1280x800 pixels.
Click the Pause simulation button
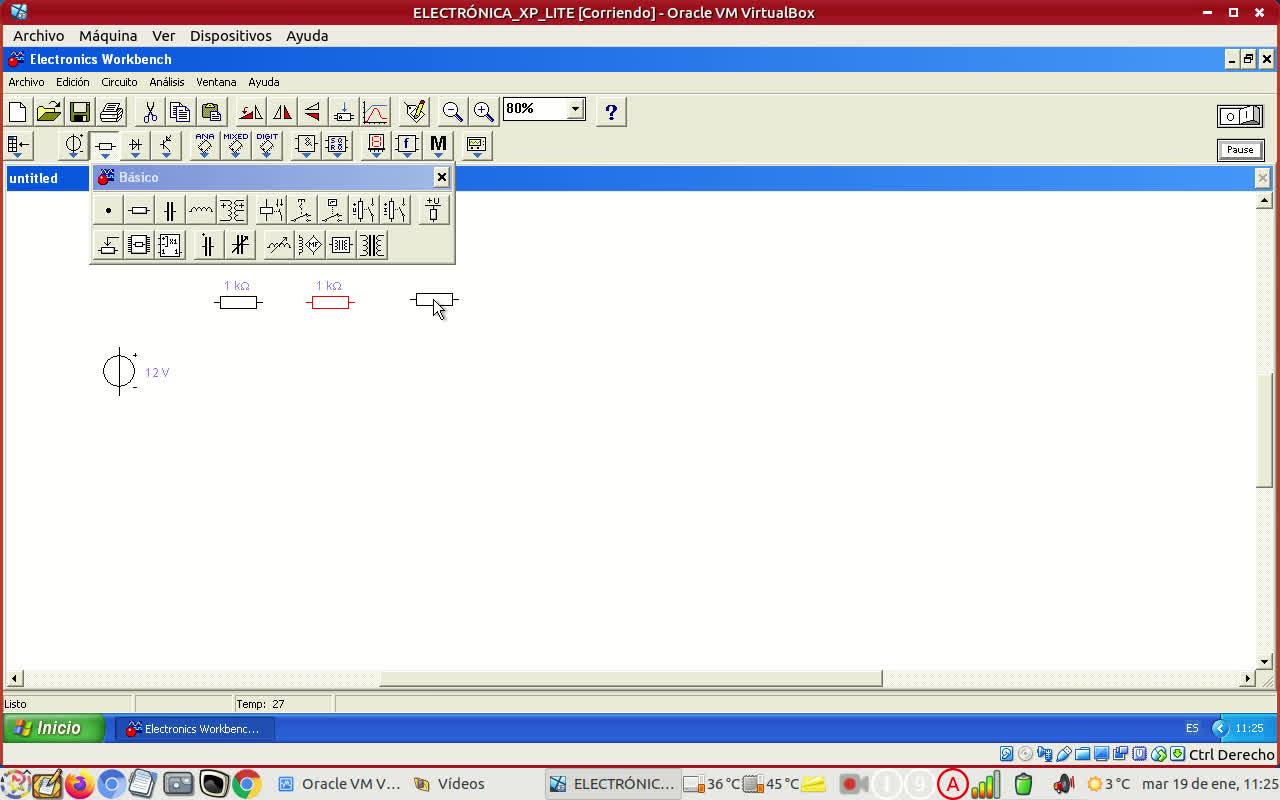(x=1240, y=150)
